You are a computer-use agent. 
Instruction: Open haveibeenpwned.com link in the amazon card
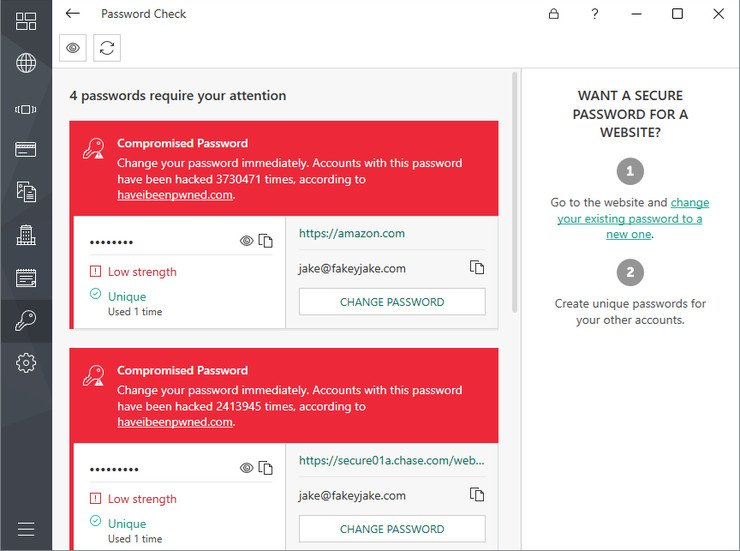coord(175,195)
